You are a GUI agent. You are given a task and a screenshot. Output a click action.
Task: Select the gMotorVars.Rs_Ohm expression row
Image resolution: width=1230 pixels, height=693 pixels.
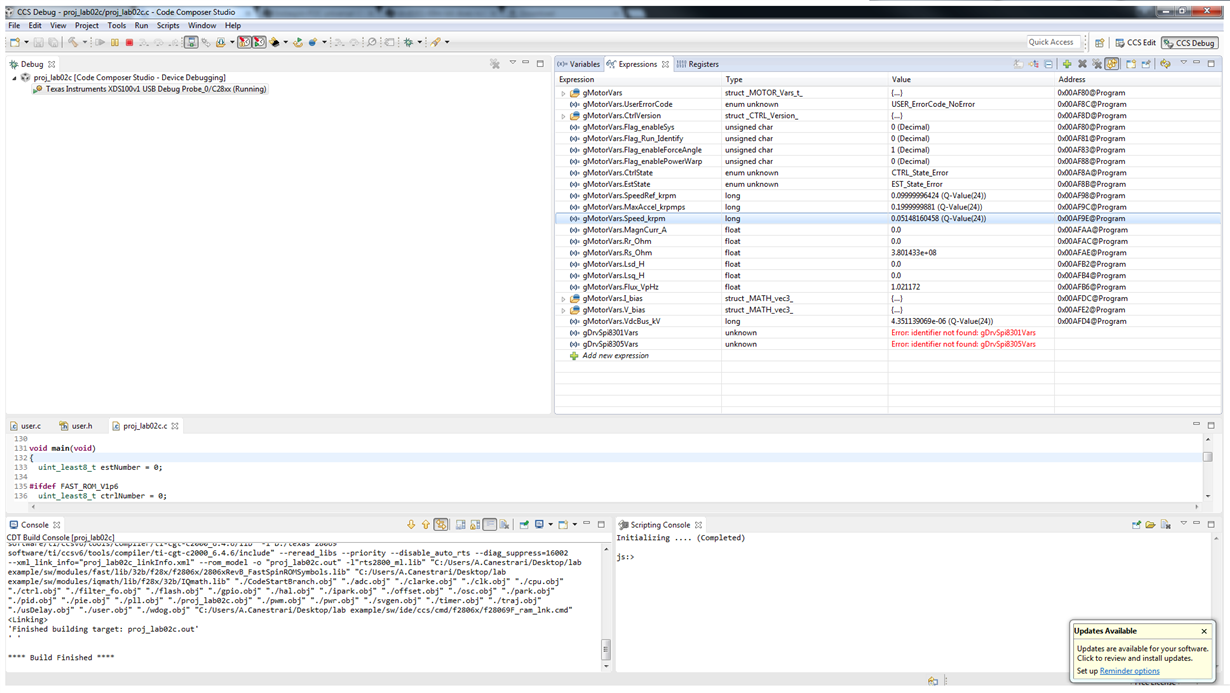pyautogui.click(x=888, y=253)
